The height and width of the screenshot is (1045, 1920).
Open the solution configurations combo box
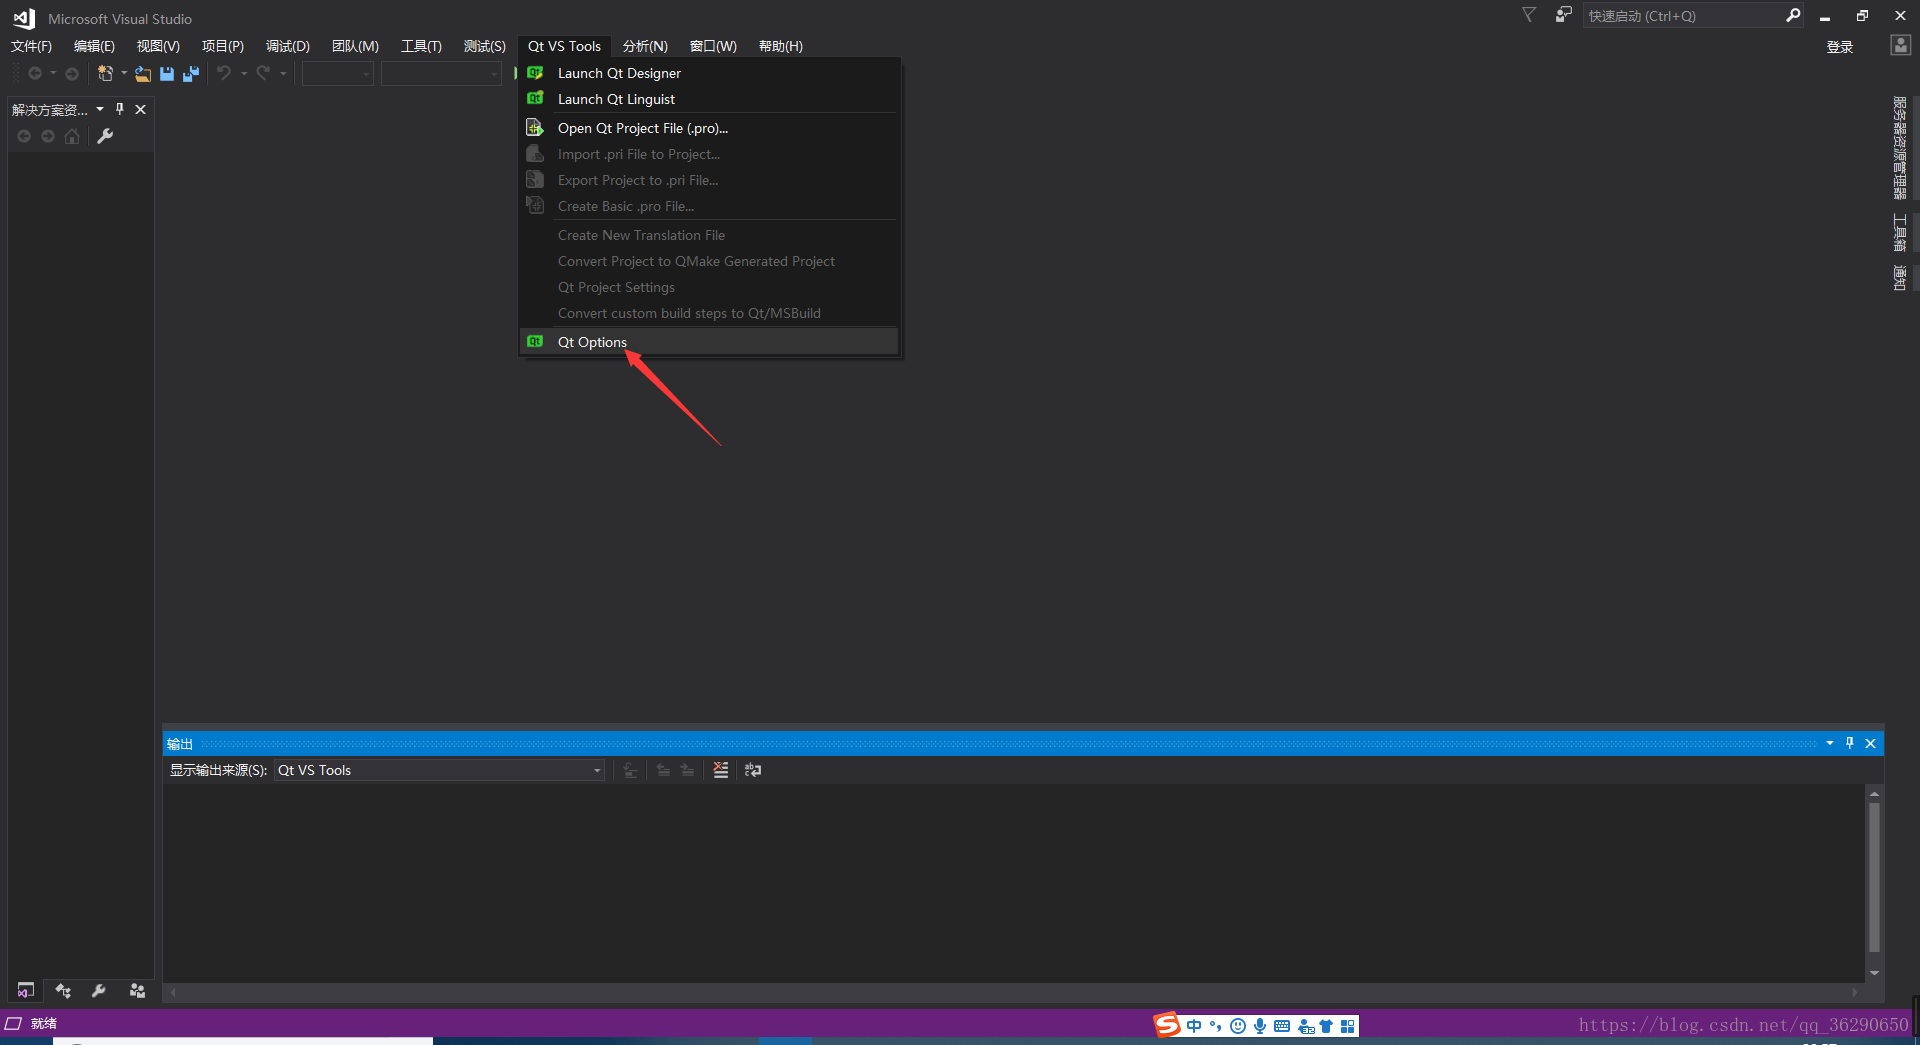pyautogui.click(x=338, y=73)
